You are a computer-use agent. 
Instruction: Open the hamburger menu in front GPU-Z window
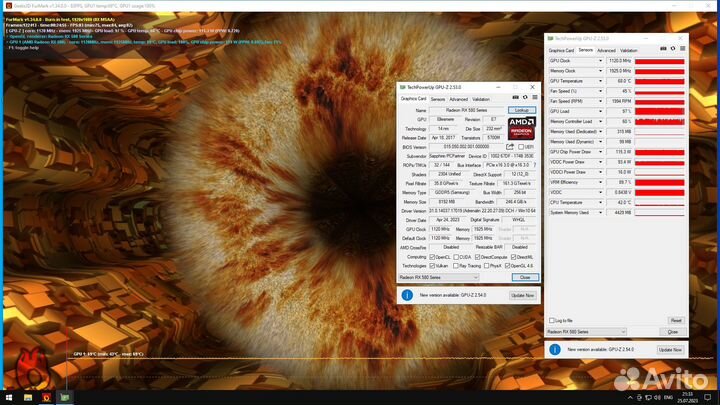pyautogui.click(x=535, y=97)
